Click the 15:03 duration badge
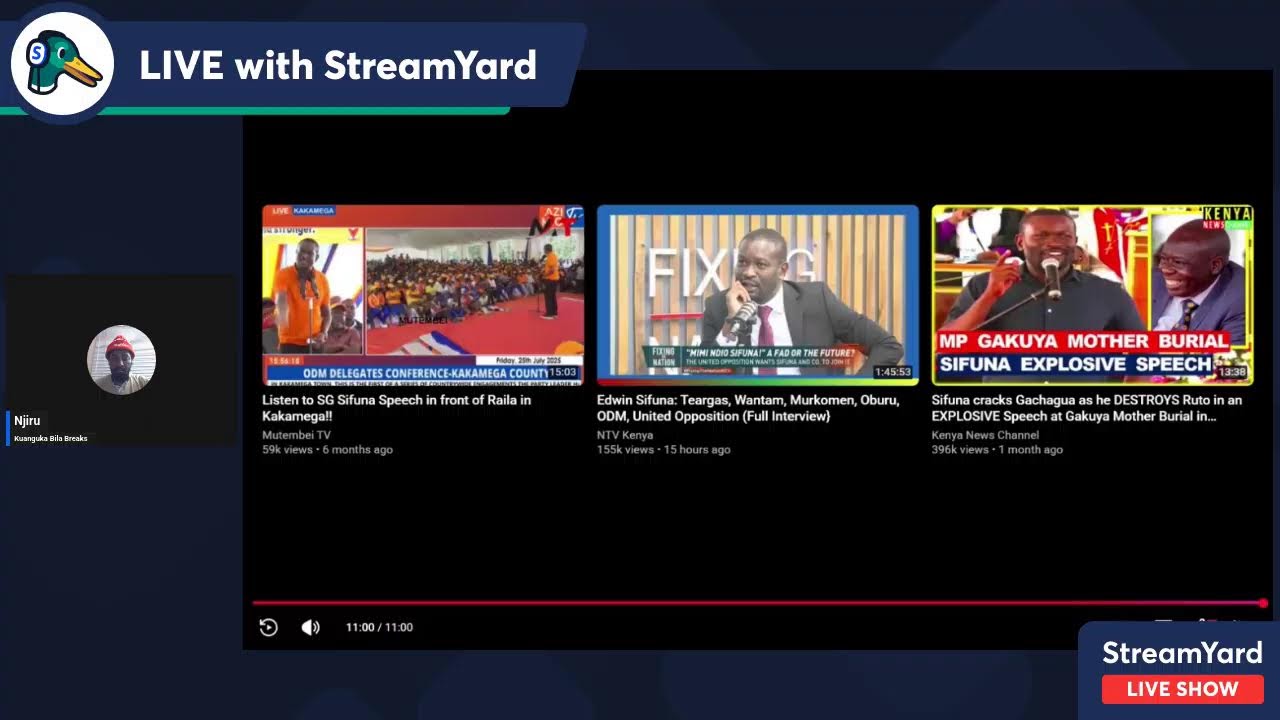 coord(563,372)
